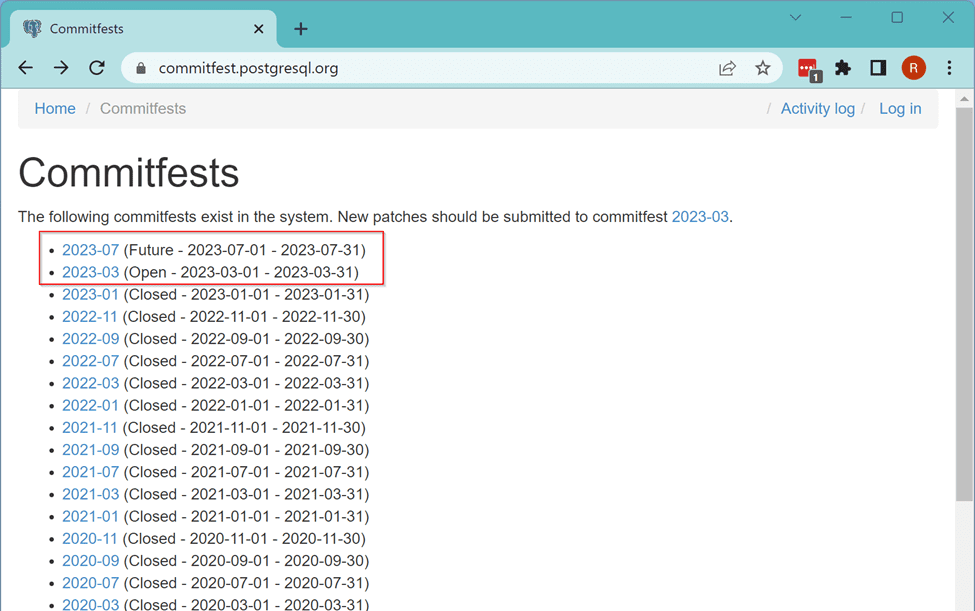Click the forward navigation arrow

[60, 67]
